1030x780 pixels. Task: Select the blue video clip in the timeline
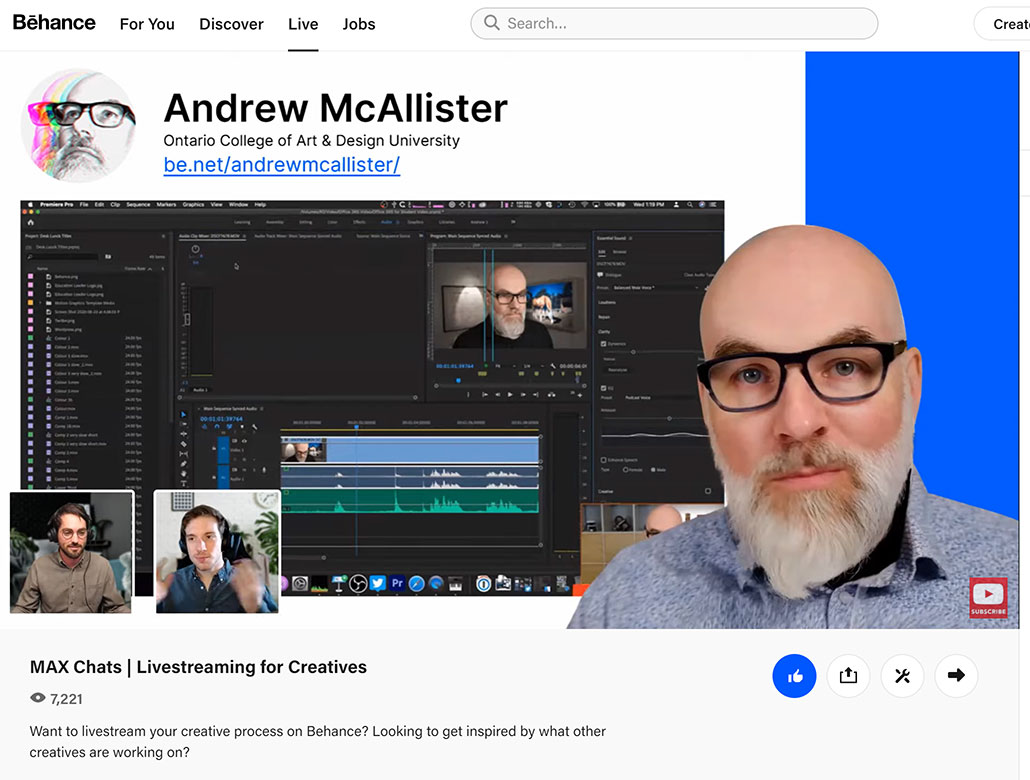click(x=410, y=450)
